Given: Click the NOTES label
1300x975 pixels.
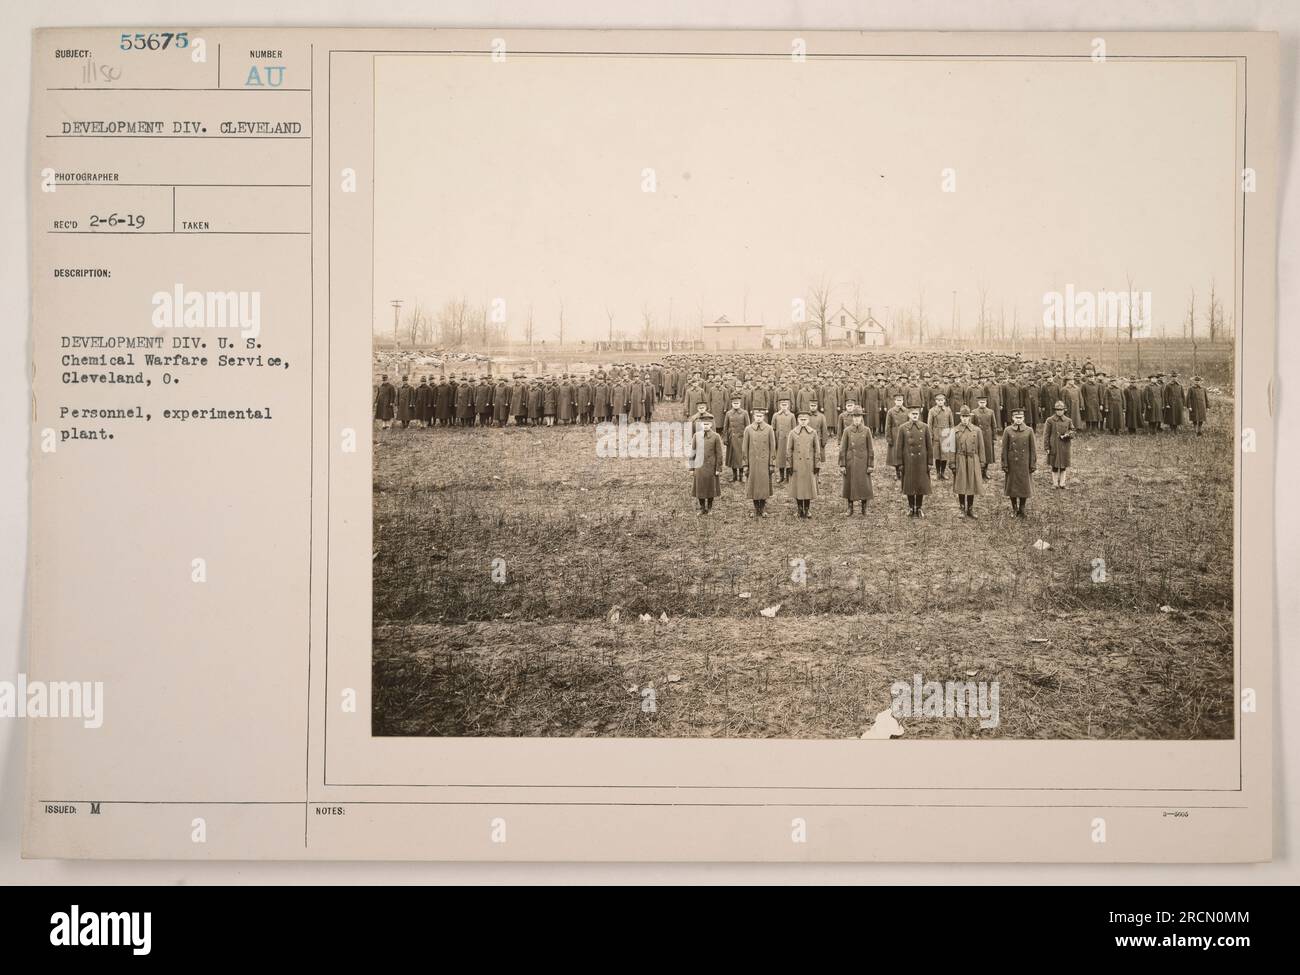Looking at the screenshot, I should click(x=331, y=812).
